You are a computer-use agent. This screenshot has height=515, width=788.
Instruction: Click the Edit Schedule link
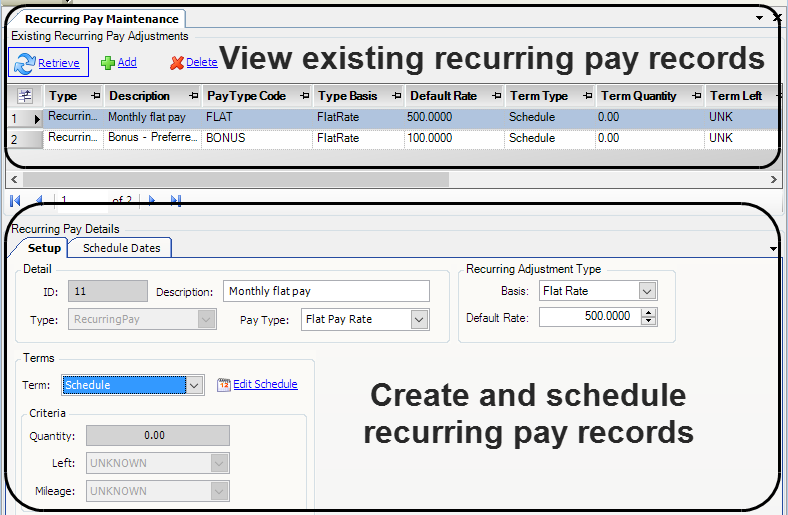click(x=265, y=385)
